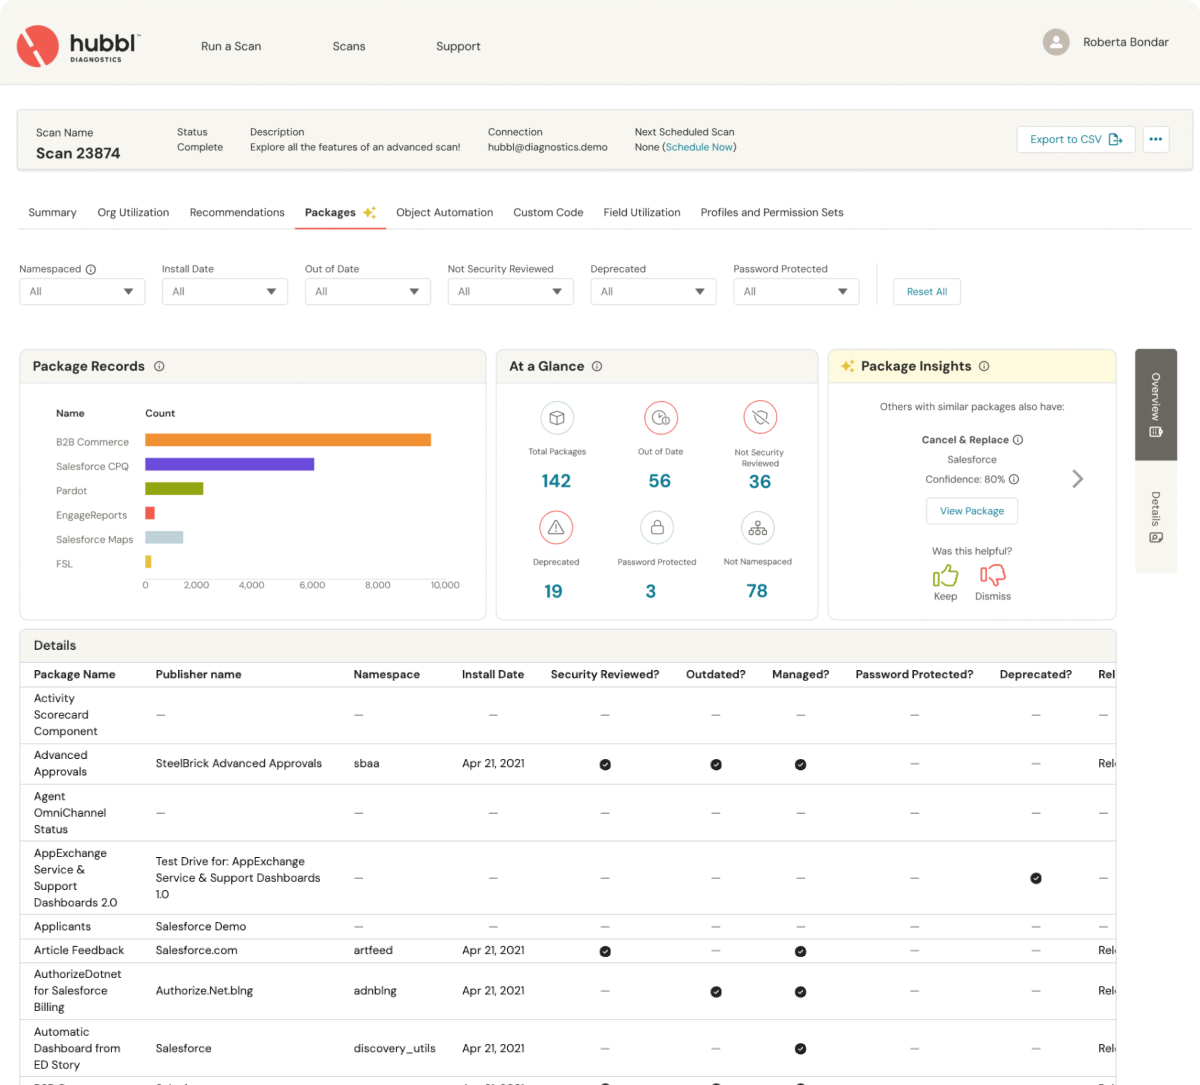Image resolution: width=1200 pixels, height=1085 pixels.
Task: Click the Advanced Approvals Outdated checkmark
Action: point(716,764)
